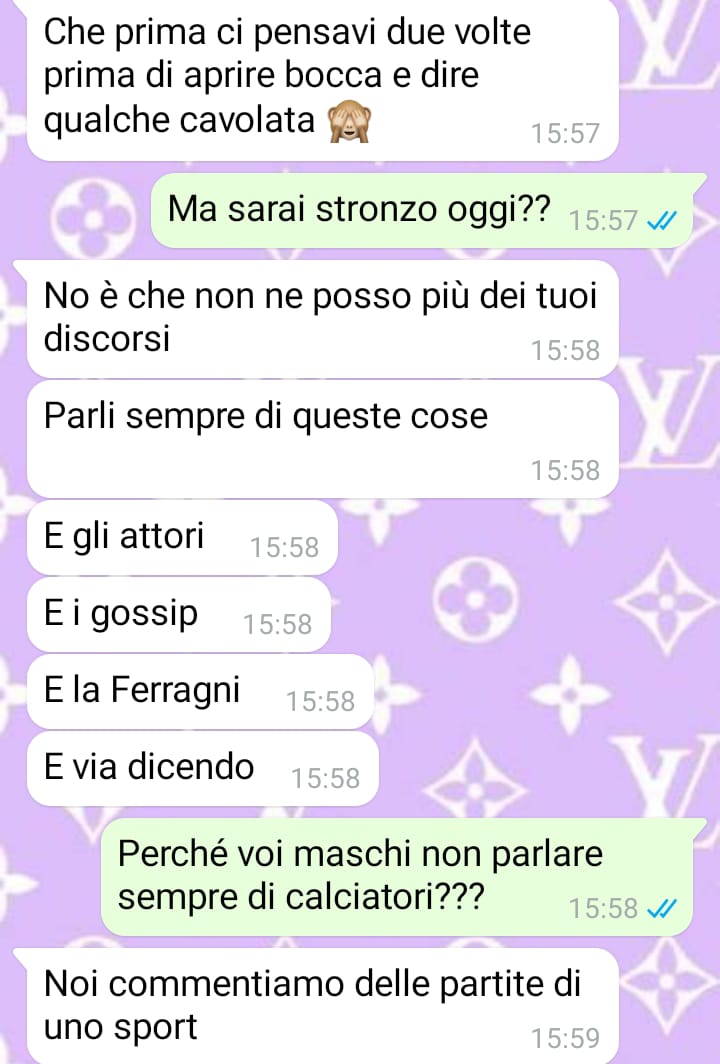Viewport: 720px width, 1064px height.
Task: Tap the 'Perché voi maschi non parlare' message
Action: click(x=397, y=877)
